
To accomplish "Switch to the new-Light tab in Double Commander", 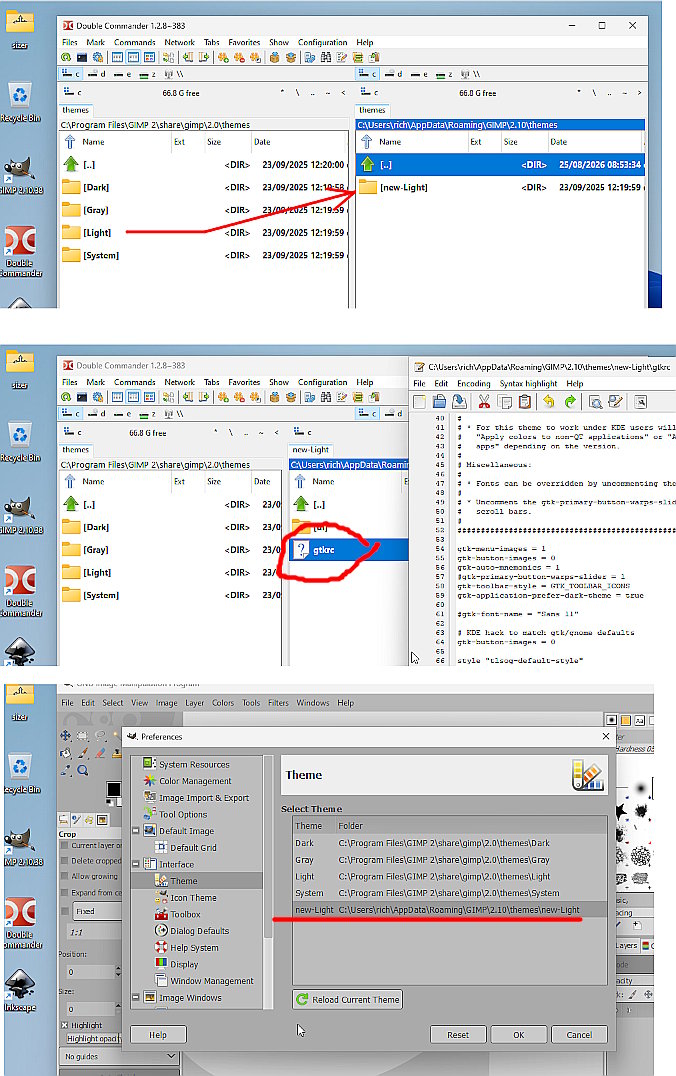I will tap(310, 449).
